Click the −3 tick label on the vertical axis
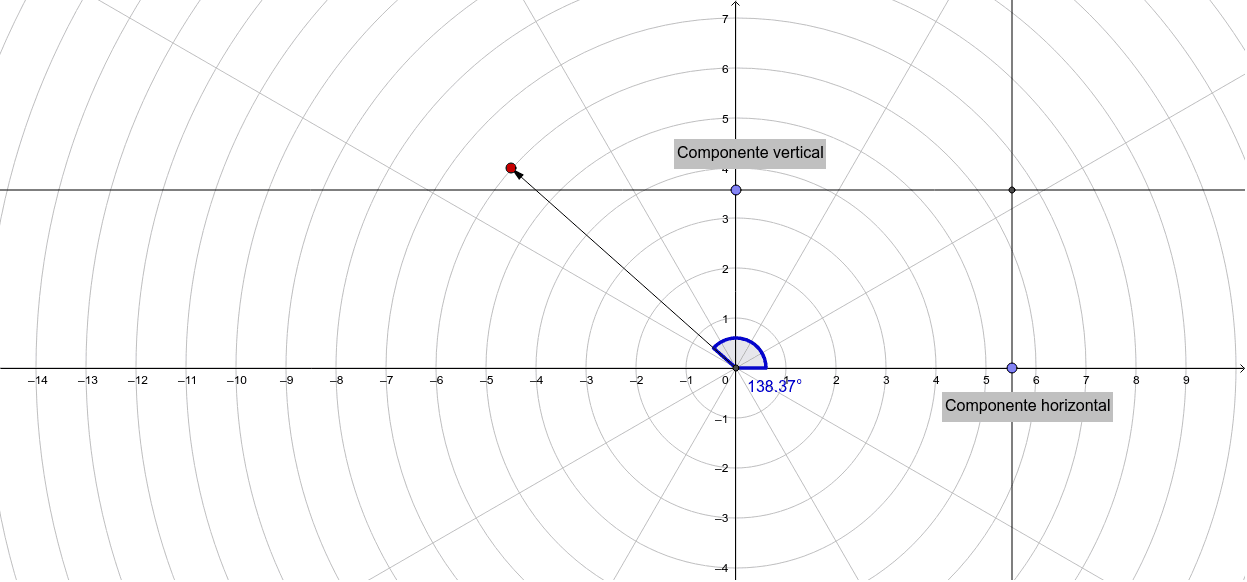Screen dimensions: 1247x582 tap(721, 518)
